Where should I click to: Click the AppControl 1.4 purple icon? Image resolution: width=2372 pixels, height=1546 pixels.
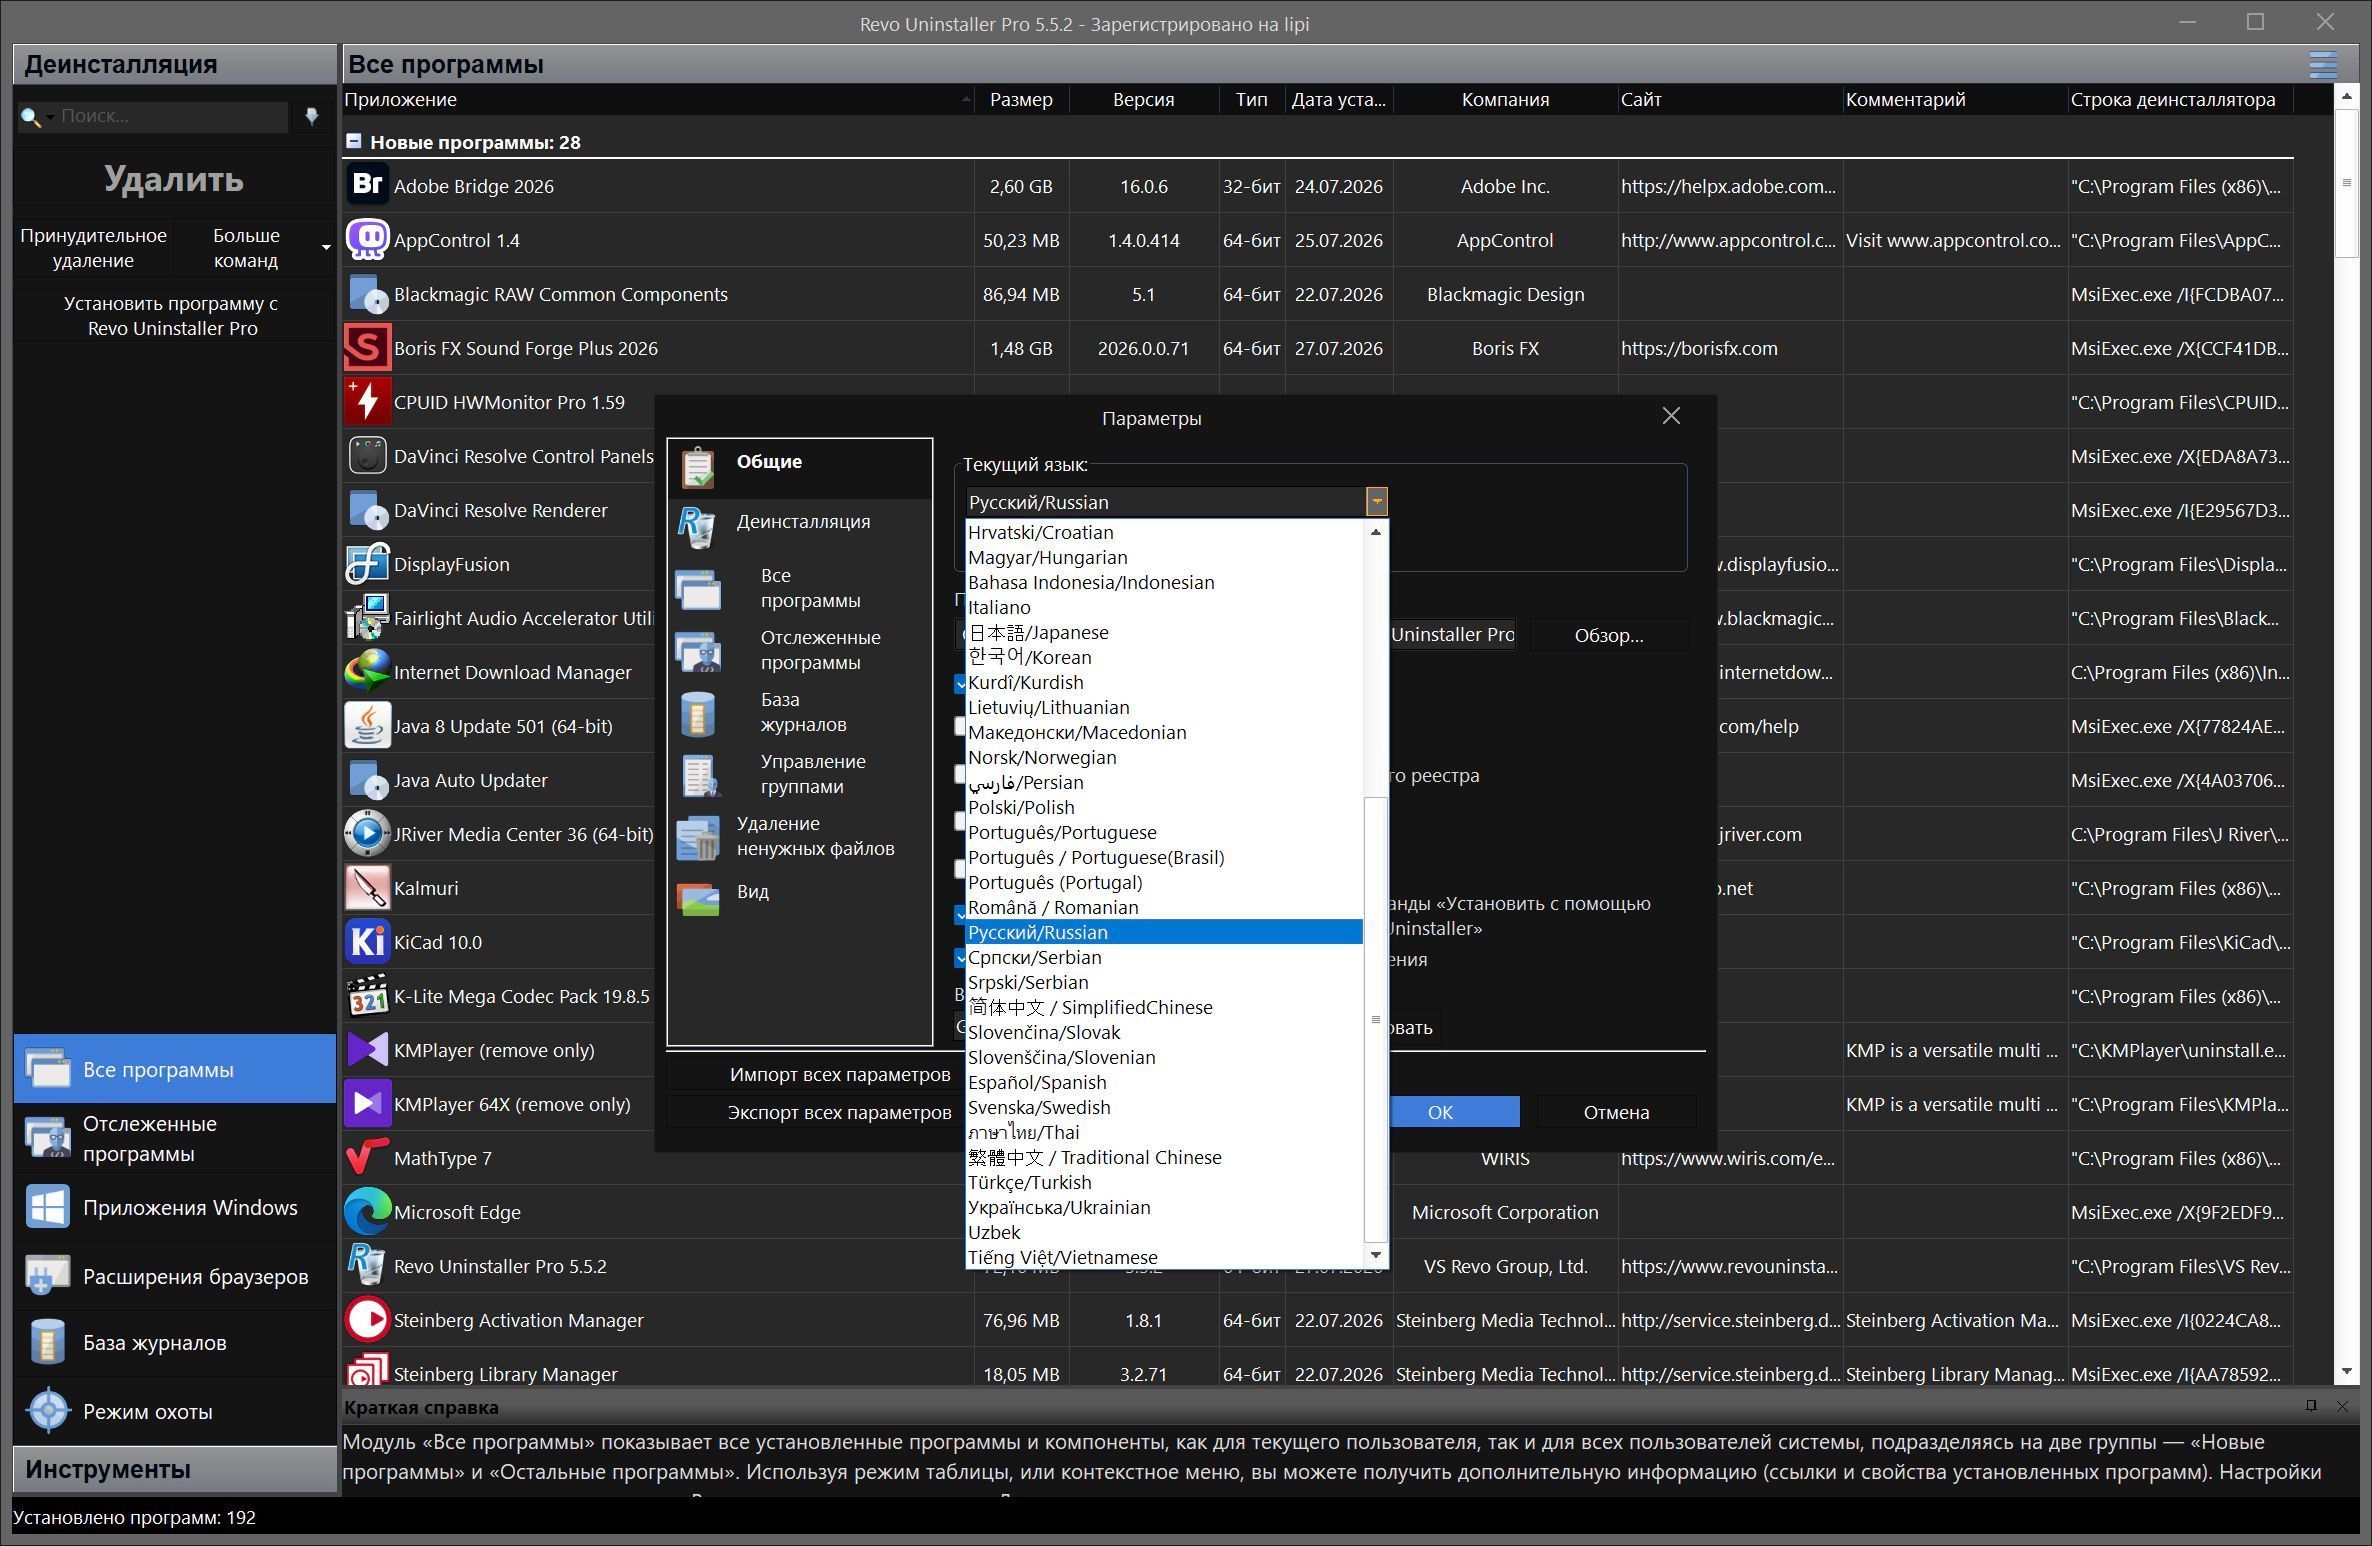pos(367,240)
